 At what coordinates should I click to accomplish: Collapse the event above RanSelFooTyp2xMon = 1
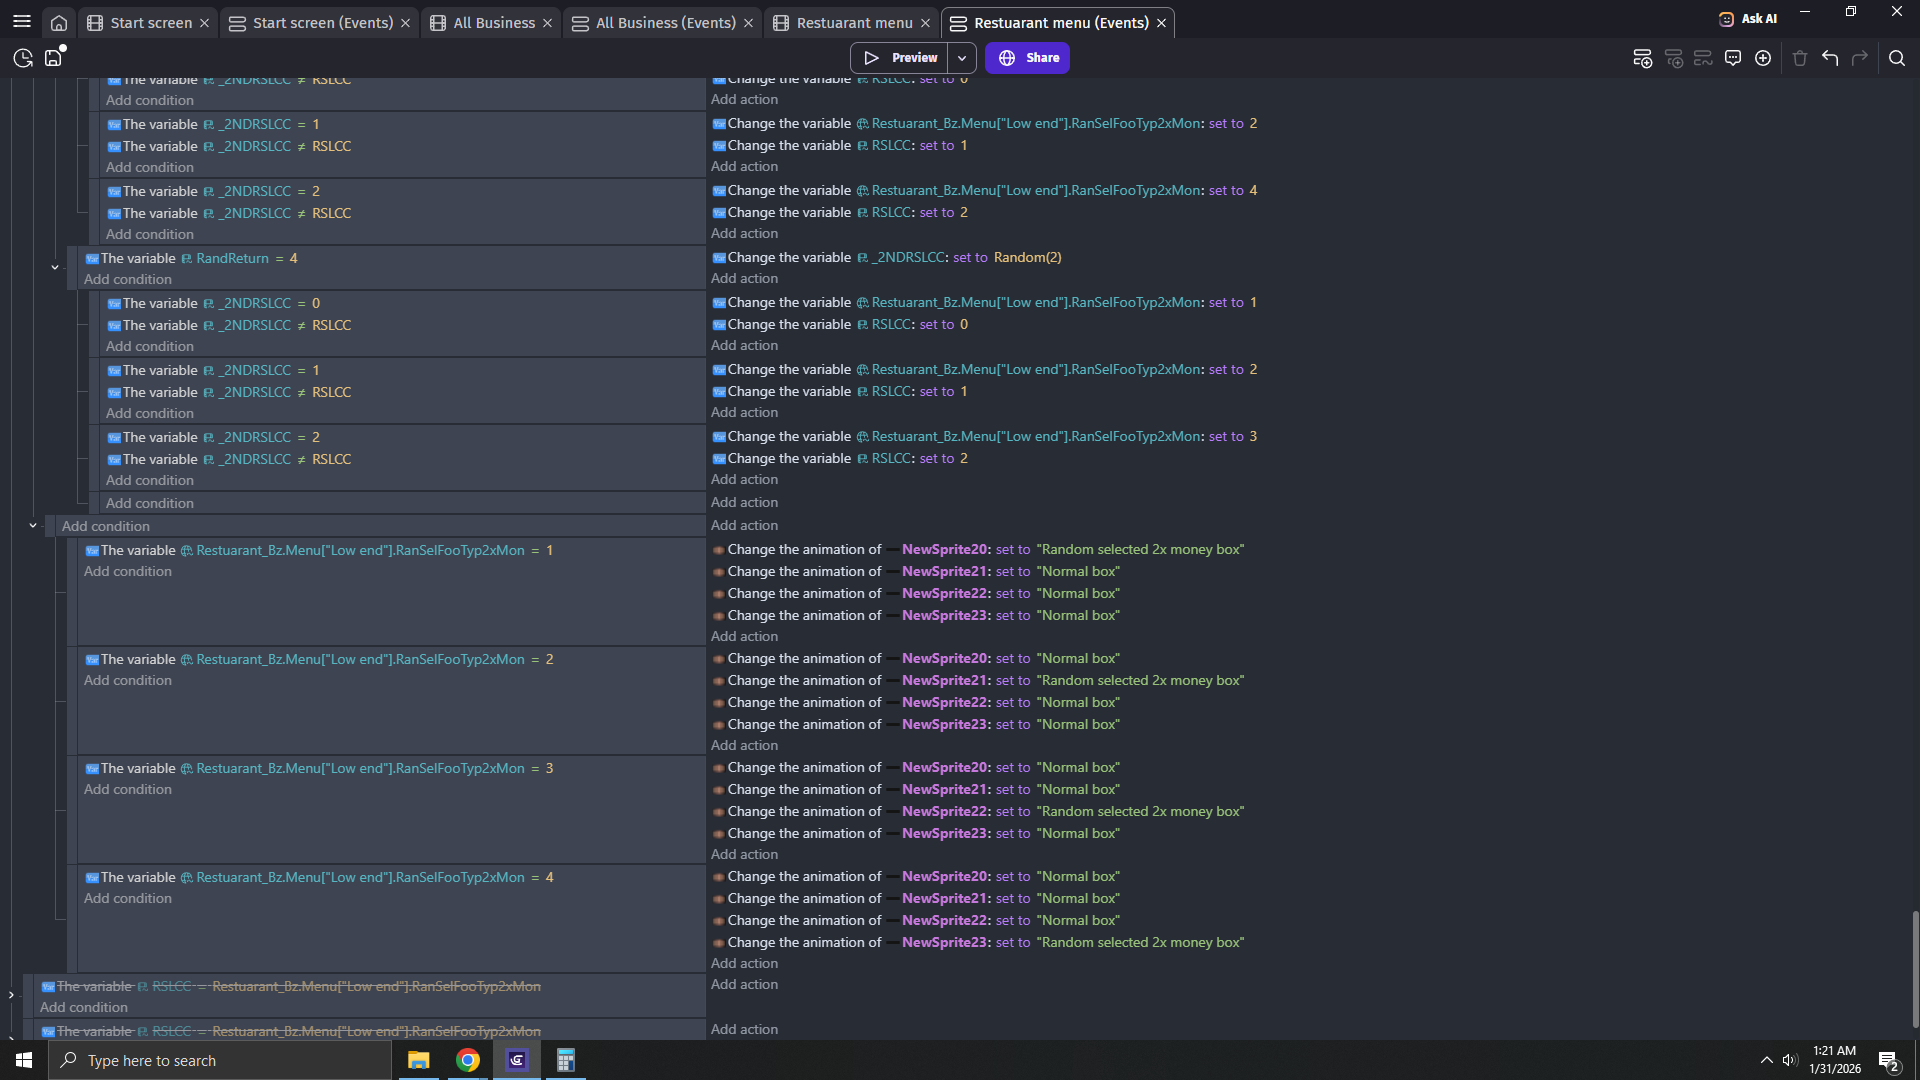tap(33, 526)
